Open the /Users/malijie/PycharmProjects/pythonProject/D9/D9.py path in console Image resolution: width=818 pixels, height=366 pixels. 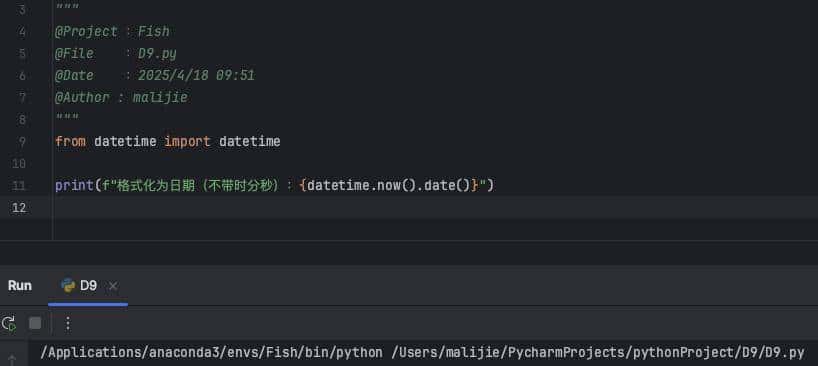598,352
